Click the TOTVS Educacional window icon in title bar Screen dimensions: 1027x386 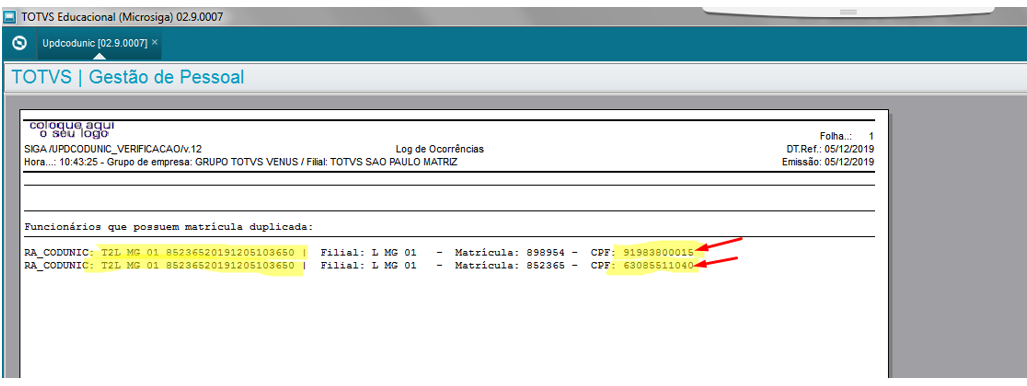point(10,17)
